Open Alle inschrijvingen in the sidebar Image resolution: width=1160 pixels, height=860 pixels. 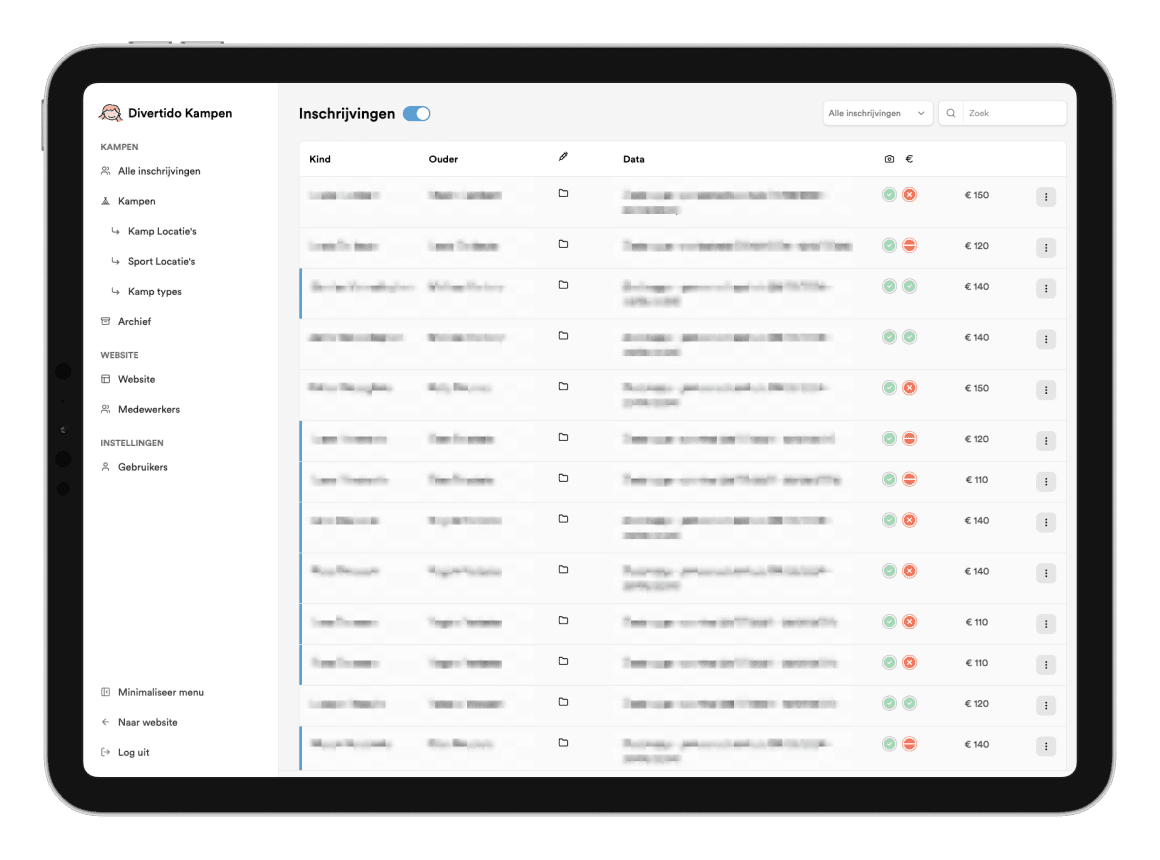tap(159, 171)
